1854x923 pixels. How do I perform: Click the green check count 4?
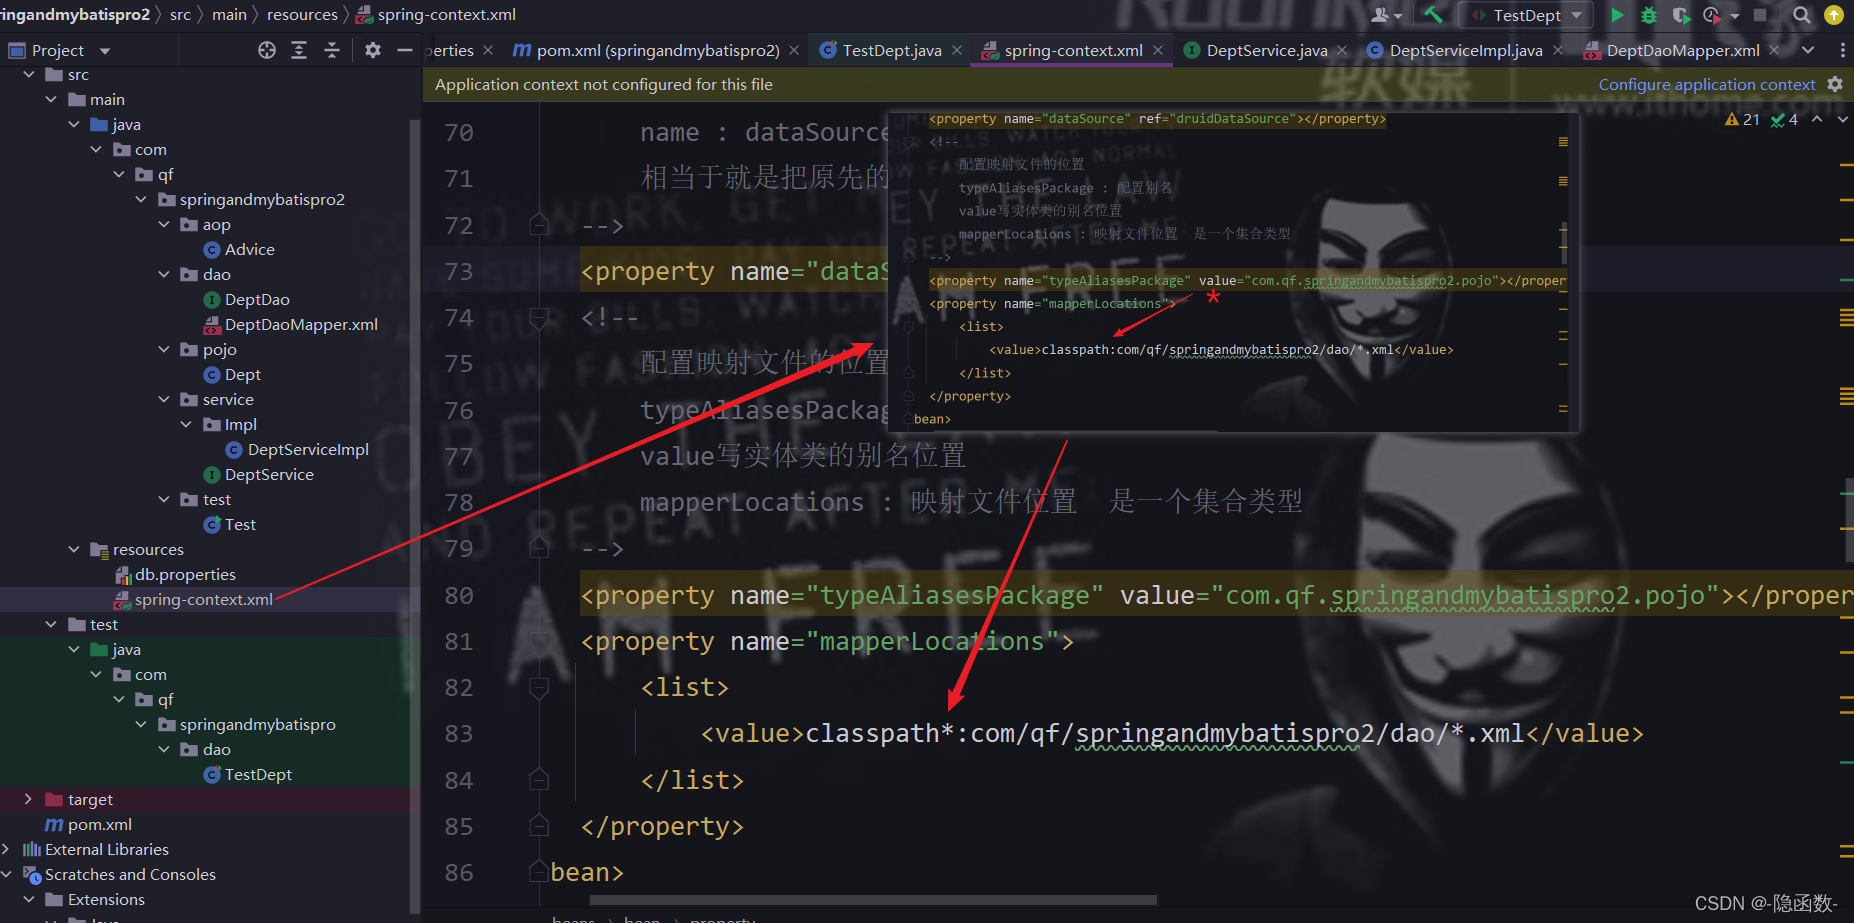click(1785, 120)
